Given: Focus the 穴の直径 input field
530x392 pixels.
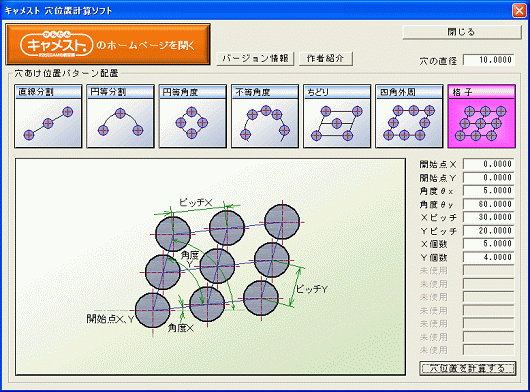Looking at the screenshot, I should pyautogui.click(x=489, y=60).
